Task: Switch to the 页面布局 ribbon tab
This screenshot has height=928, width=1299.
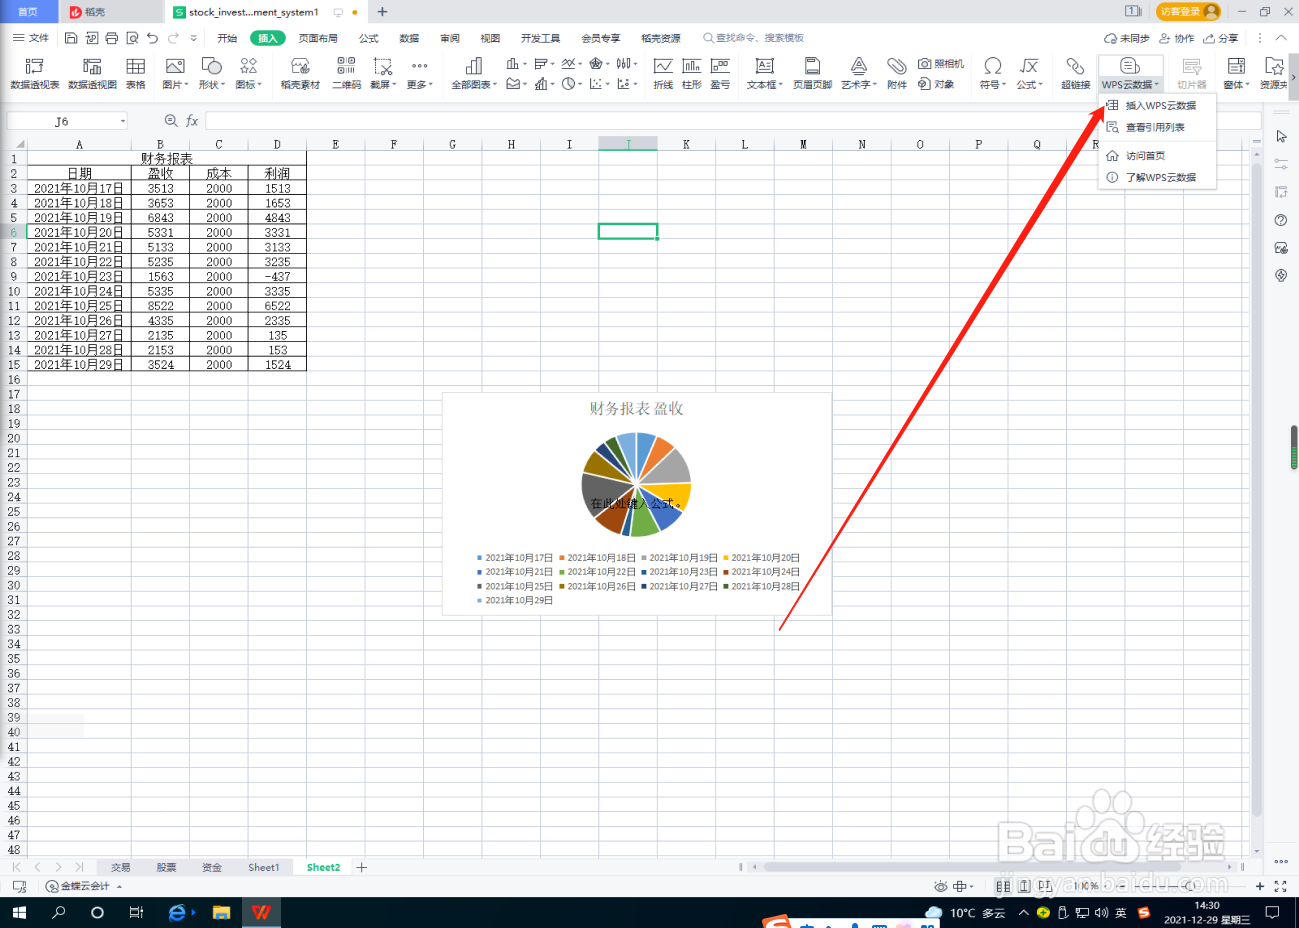Action: coord(318,38)
